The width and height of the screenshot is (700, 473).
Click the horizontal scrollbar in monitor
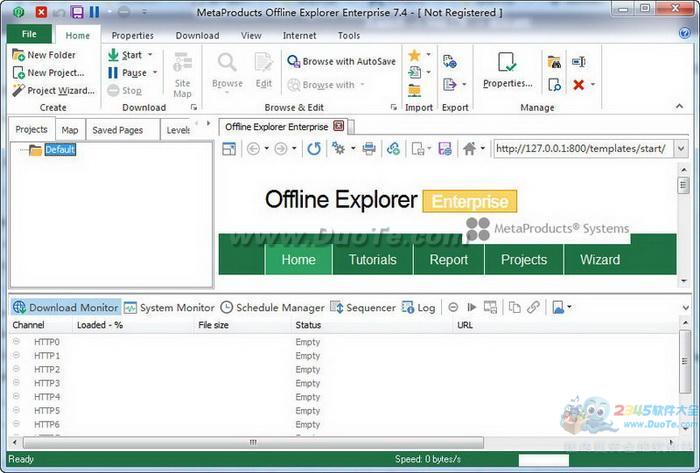click(x=253, y=442)
